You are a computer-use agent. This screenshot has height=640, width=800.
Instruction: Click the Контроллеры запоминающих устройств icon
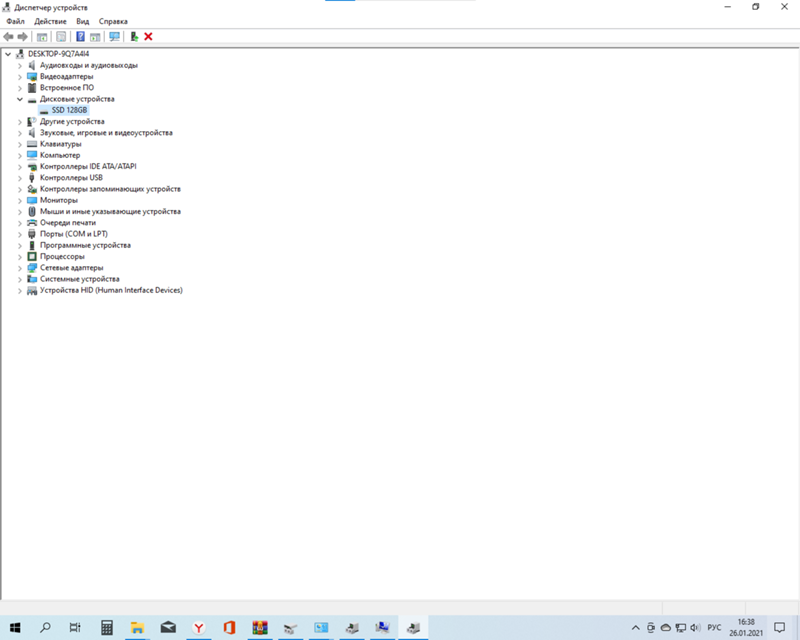tap(32, 189)
